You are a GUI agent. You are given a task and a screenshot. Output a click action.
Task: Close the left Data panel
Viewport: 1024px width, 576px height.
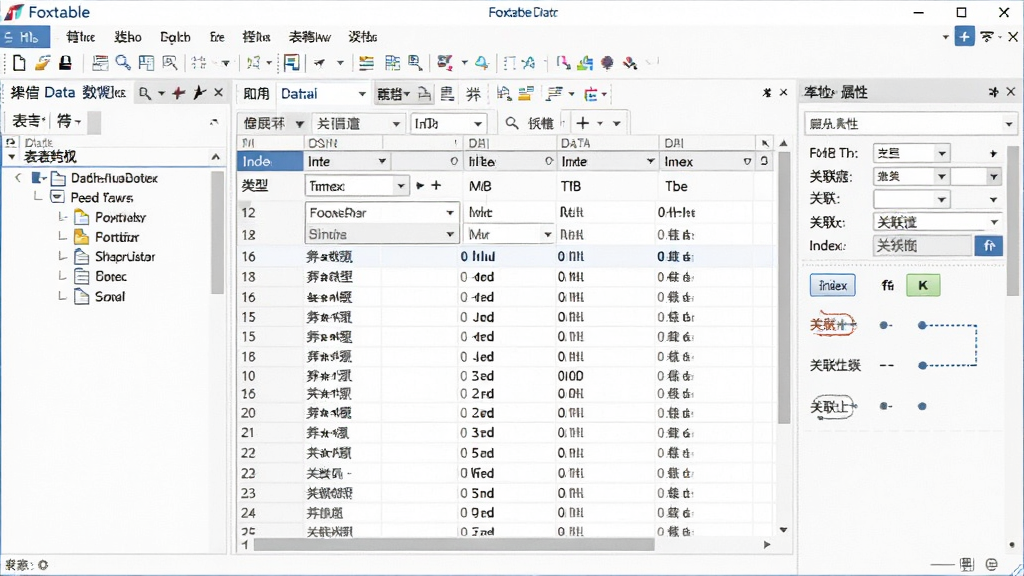219,93
